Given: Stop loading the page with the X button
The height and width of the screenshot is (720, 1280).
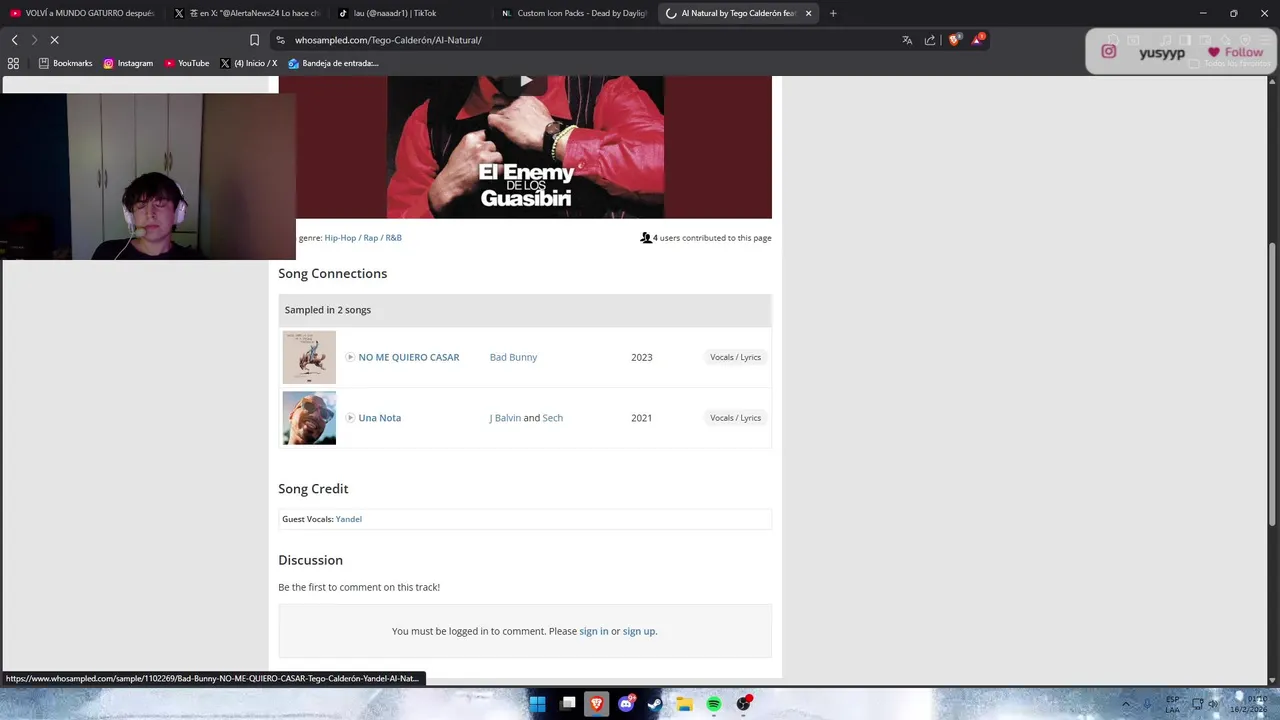Looking at the screenshot, I should tap(55, 40).
